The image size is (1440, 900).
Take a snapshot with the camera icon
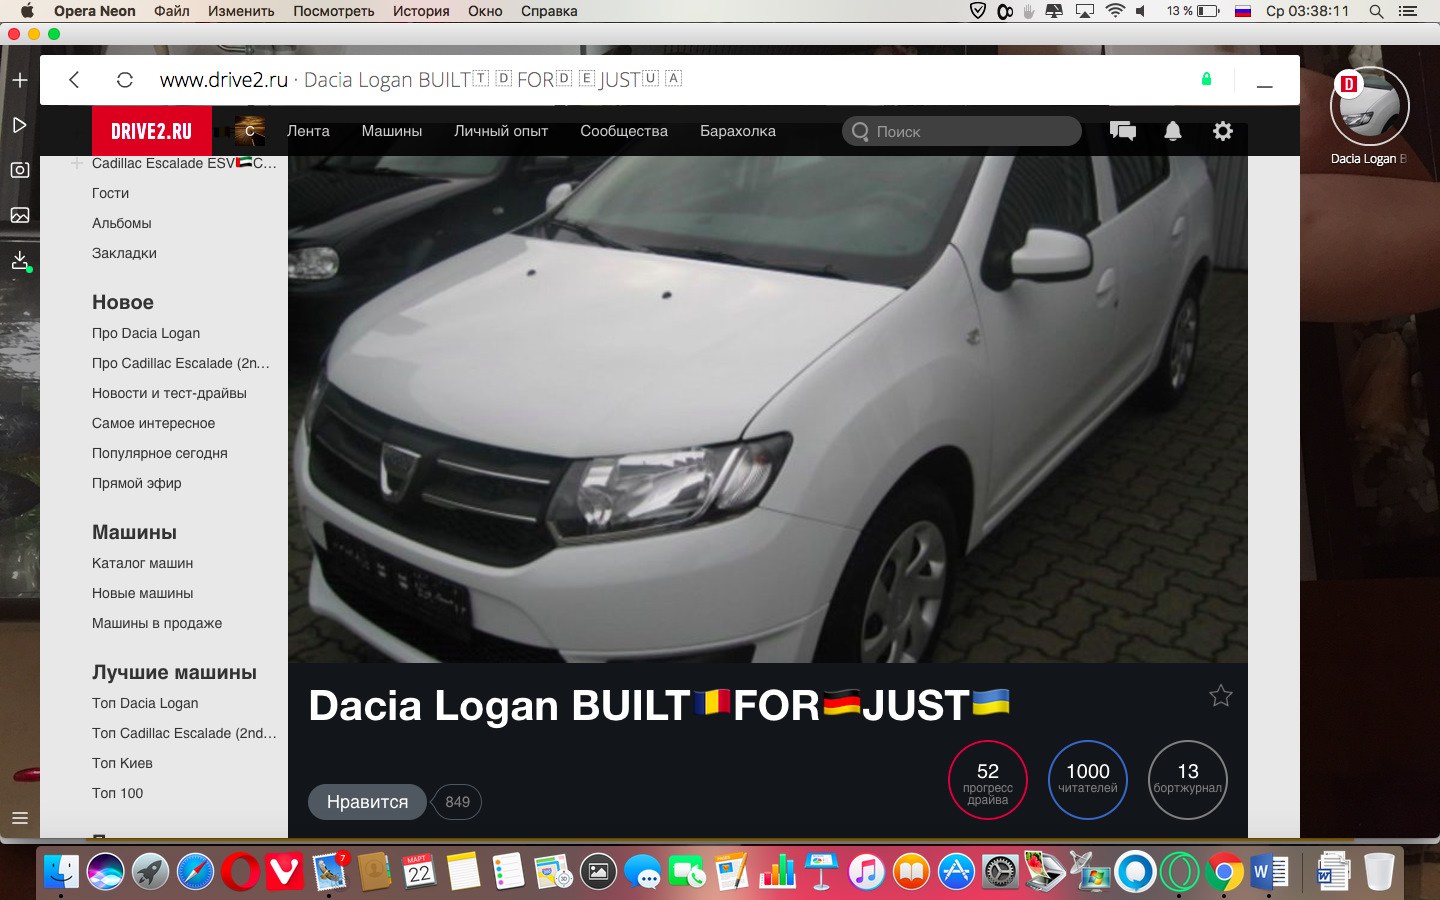point(20,170)
